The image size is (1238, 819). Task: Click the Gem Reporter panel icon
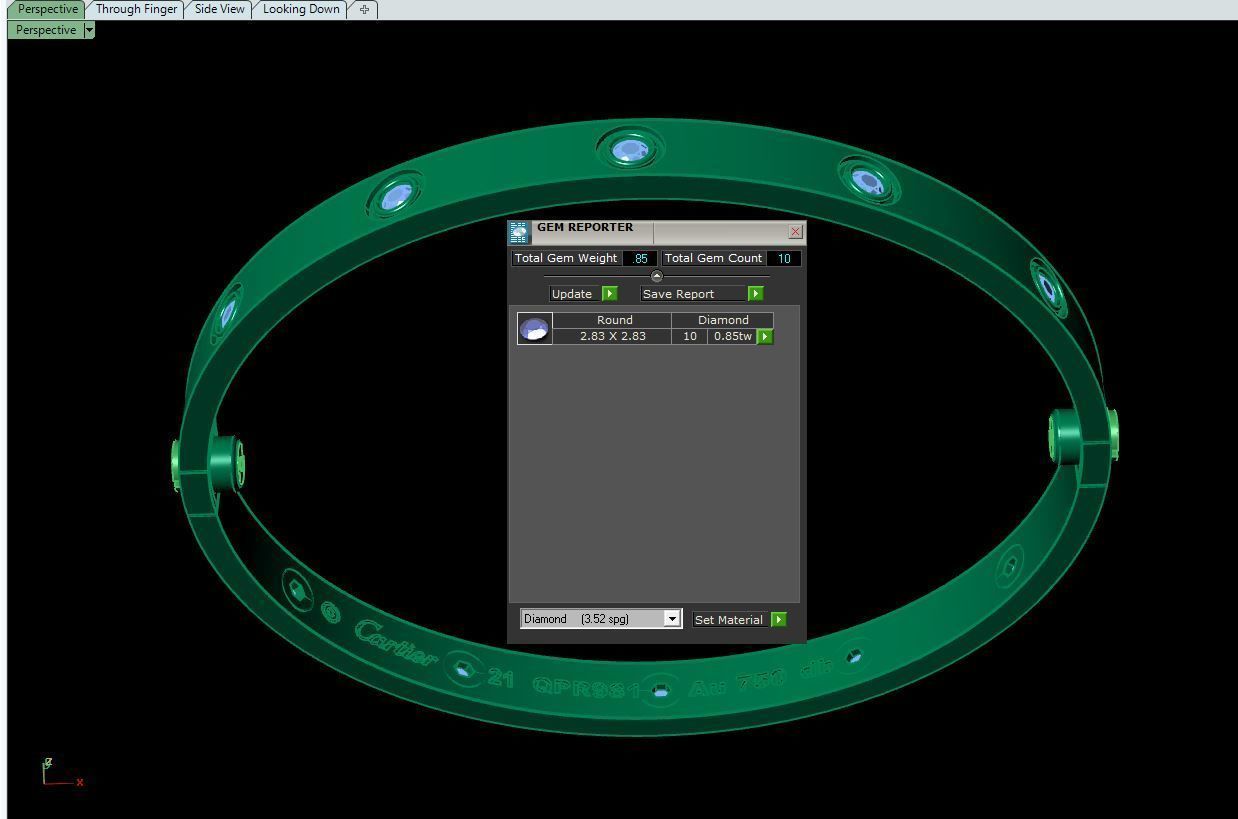518,233
